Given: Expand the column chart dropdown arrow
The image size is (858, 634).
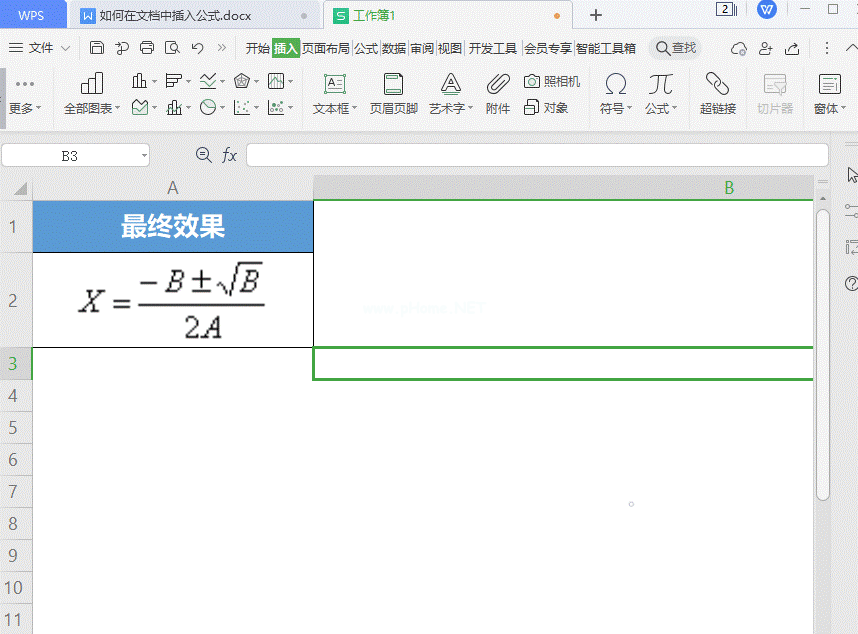Looking at the screenshot, I should point(154,82).
